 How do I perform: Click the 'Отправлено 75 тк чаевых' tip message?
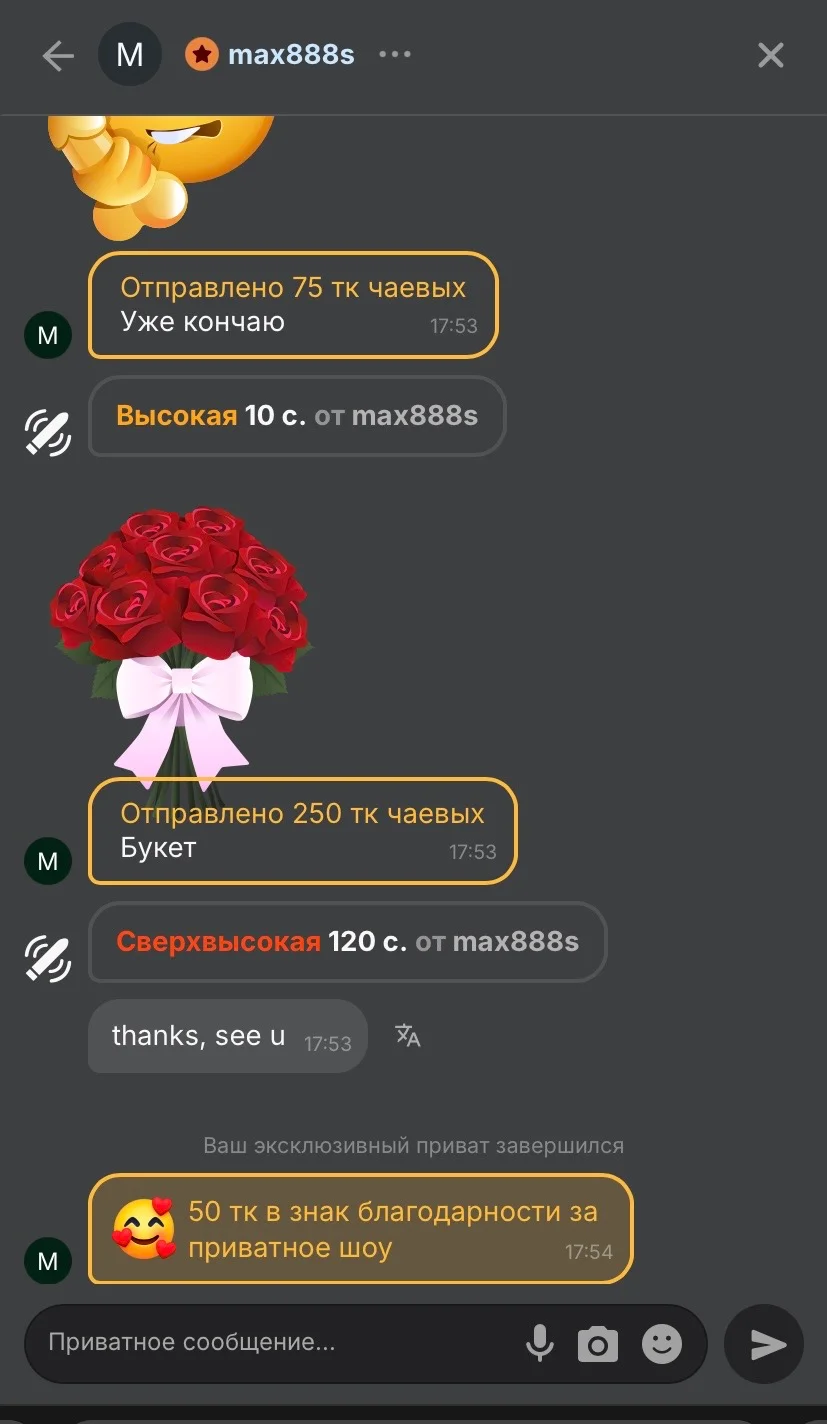(x=293, y=305)
